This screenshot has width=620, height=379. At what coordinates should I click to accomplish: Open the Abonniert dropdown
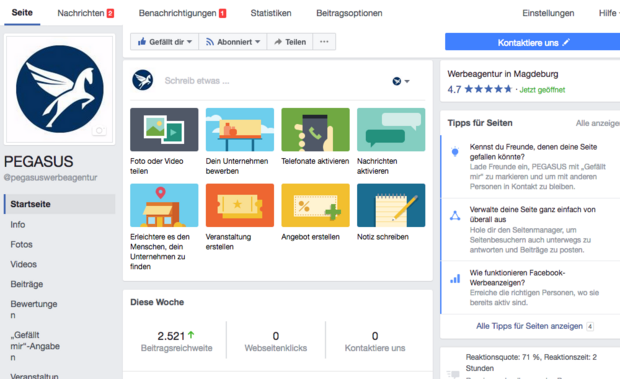click(233, 42)
